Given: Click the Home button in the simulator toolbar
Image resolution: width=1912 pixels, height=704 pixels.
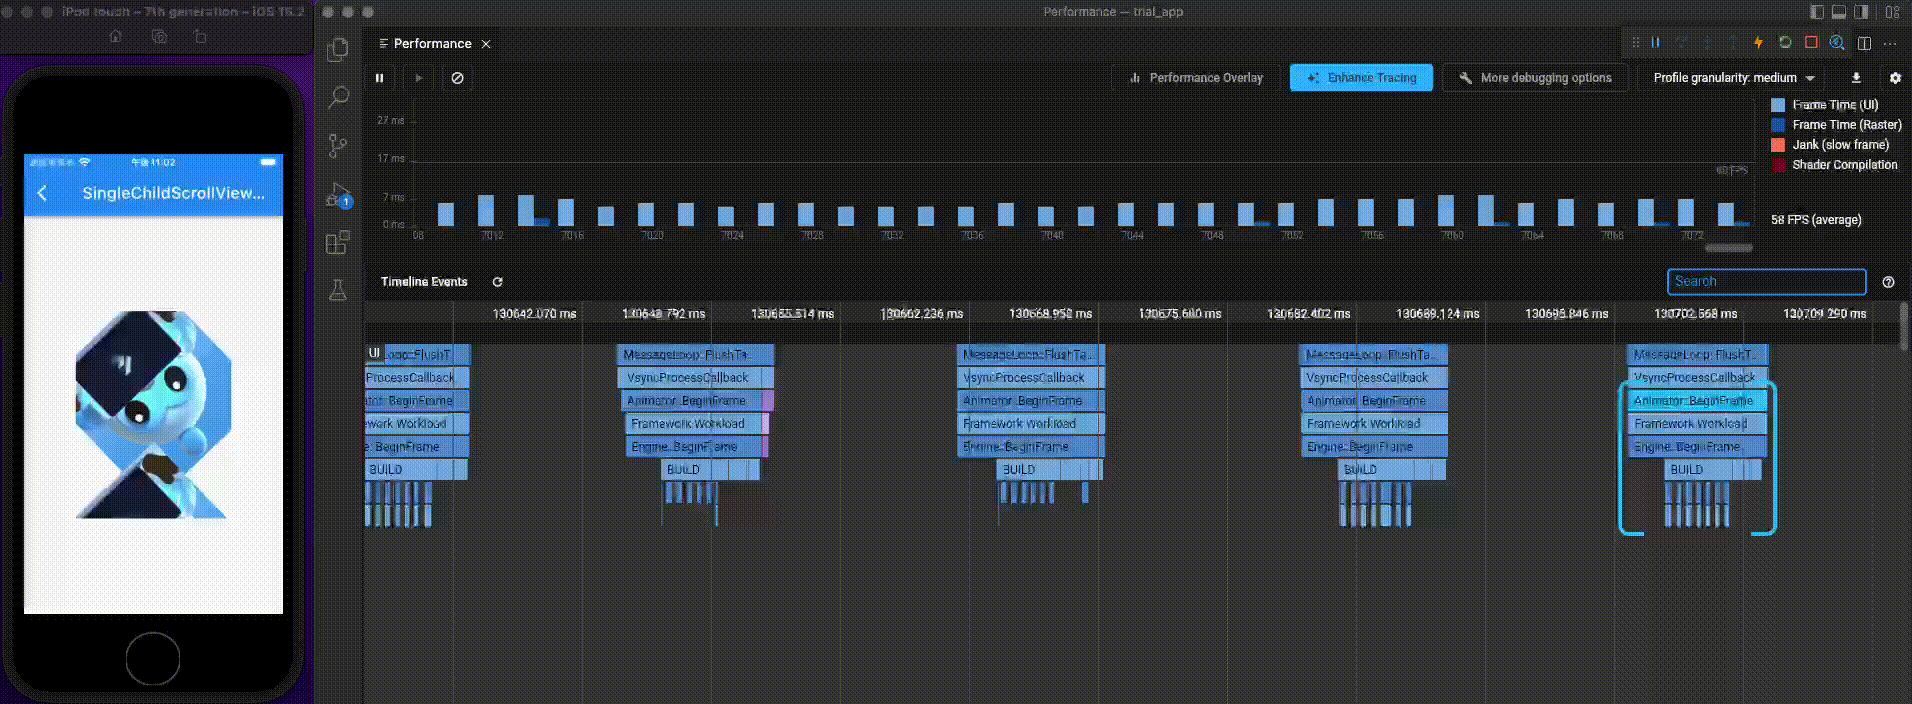Looking at the screenshot, I should pos(116,36).
